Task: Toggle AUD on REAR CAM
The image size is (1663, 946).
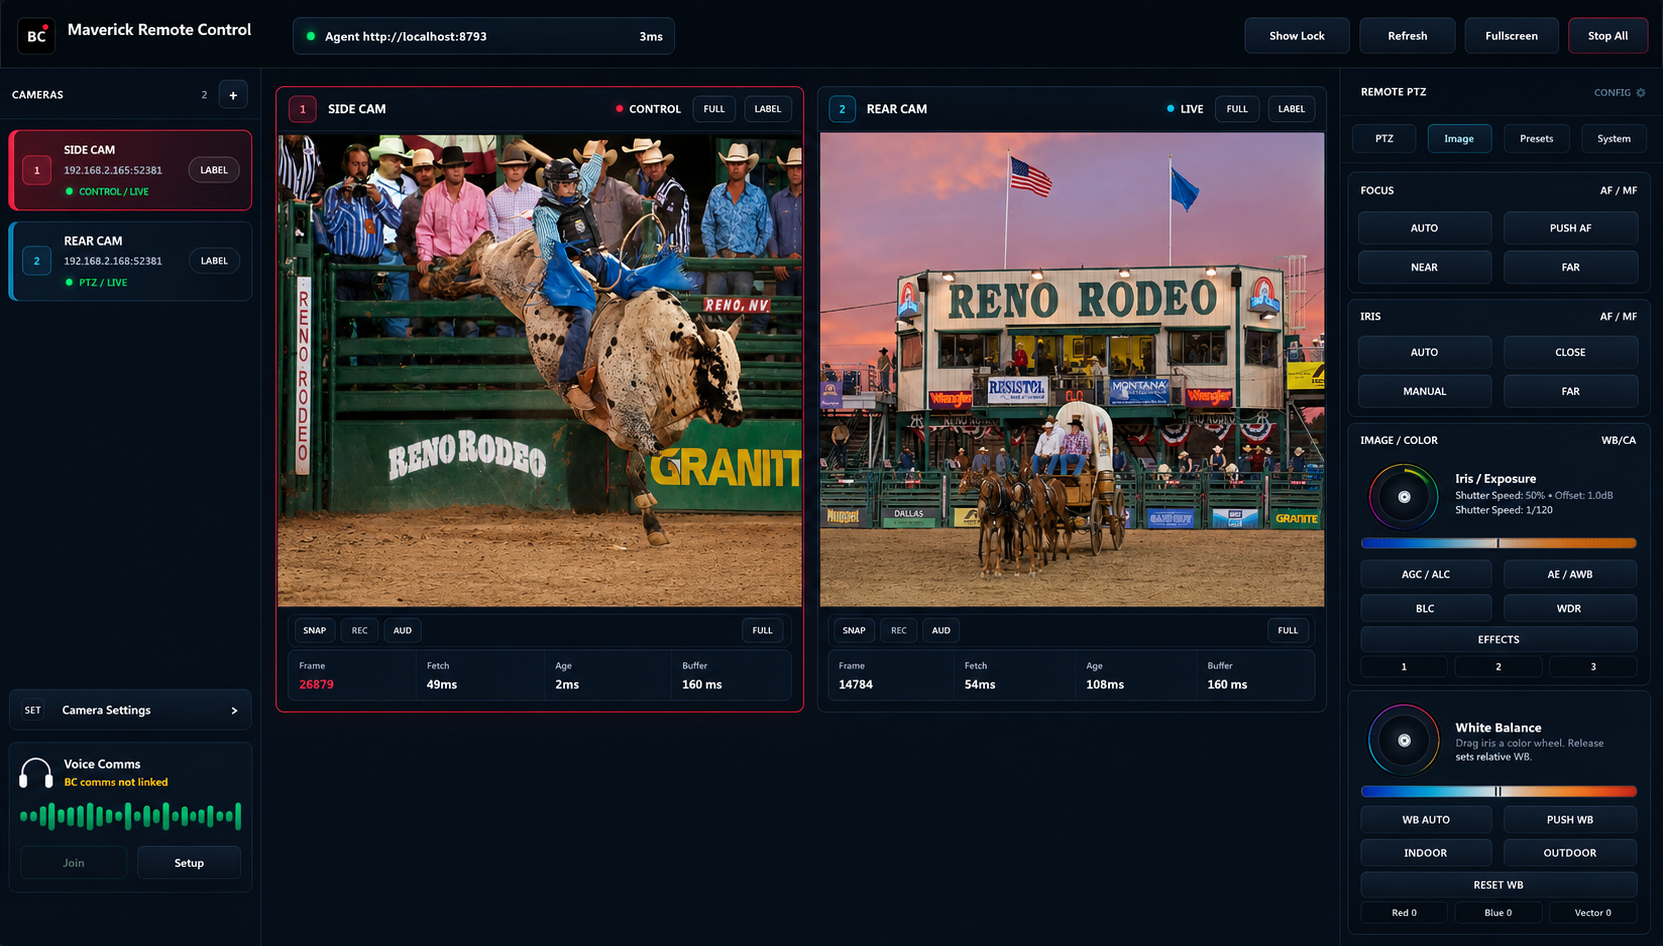Action: 941,630
